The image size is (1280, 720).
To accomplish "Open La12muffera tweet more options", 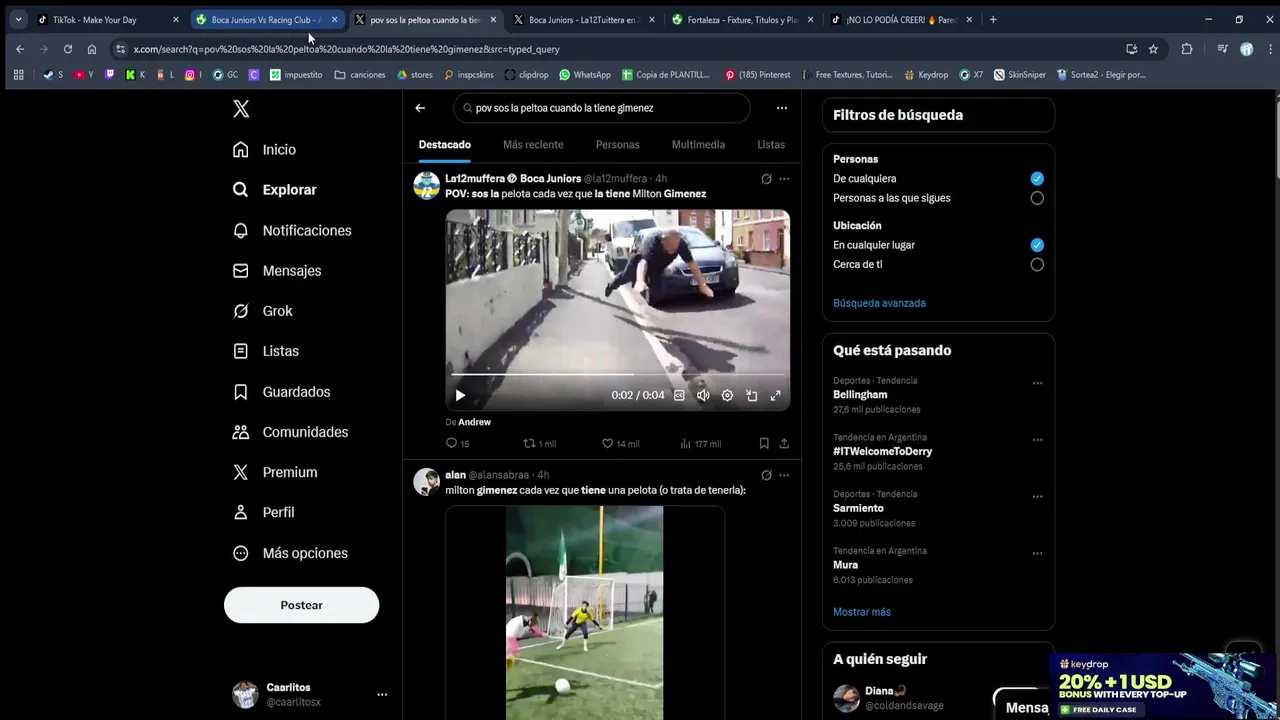I will (784, 179).
